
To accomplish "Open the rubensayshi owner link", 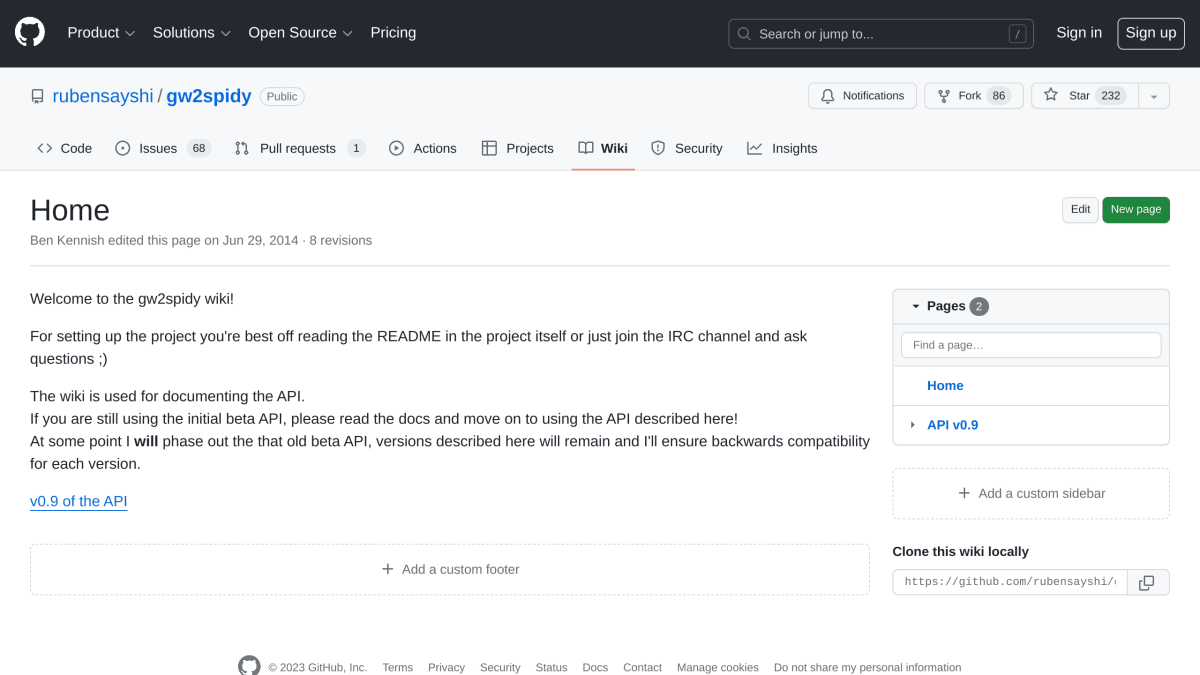I will pos(103,97).
